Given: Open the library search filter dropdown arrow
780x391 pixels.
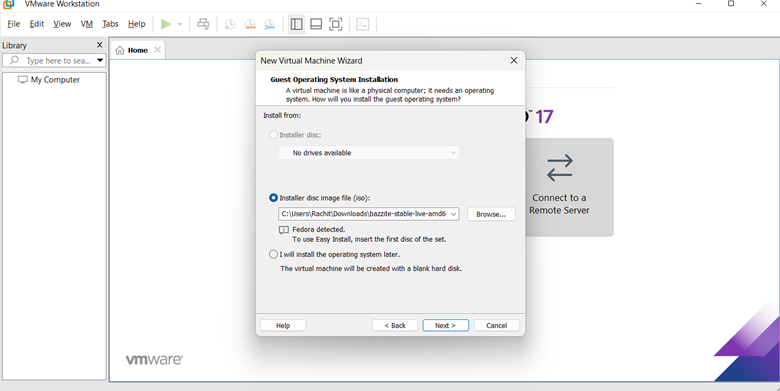Looking at the screenshot, I should [100, 61].
